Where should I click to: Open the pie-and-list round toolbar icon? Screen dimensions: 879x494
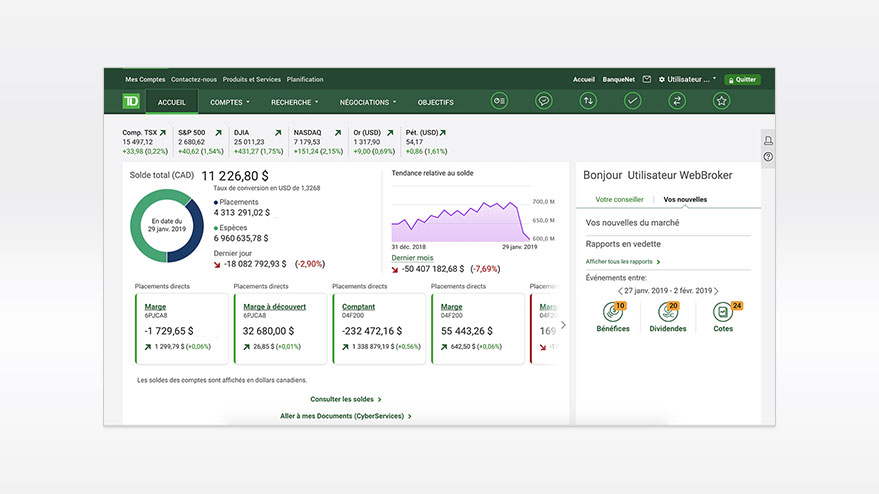[499, 101]
